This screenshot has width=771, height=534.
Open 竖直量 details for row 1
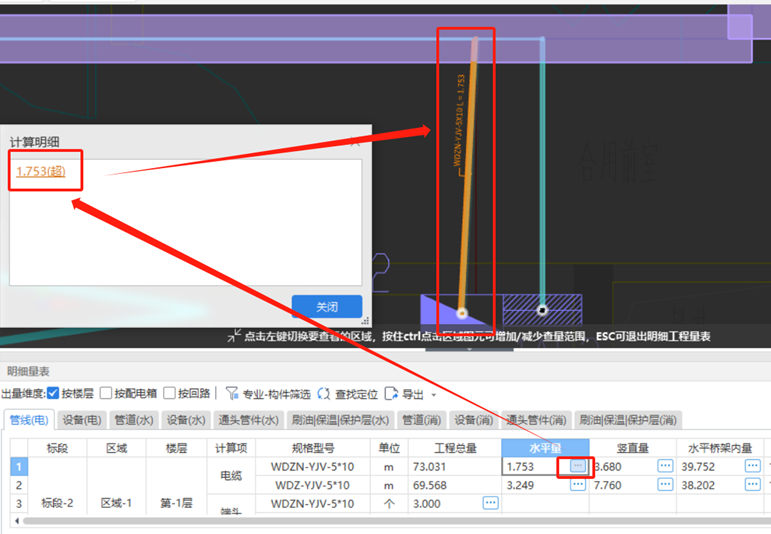click(x=665, y=466)
